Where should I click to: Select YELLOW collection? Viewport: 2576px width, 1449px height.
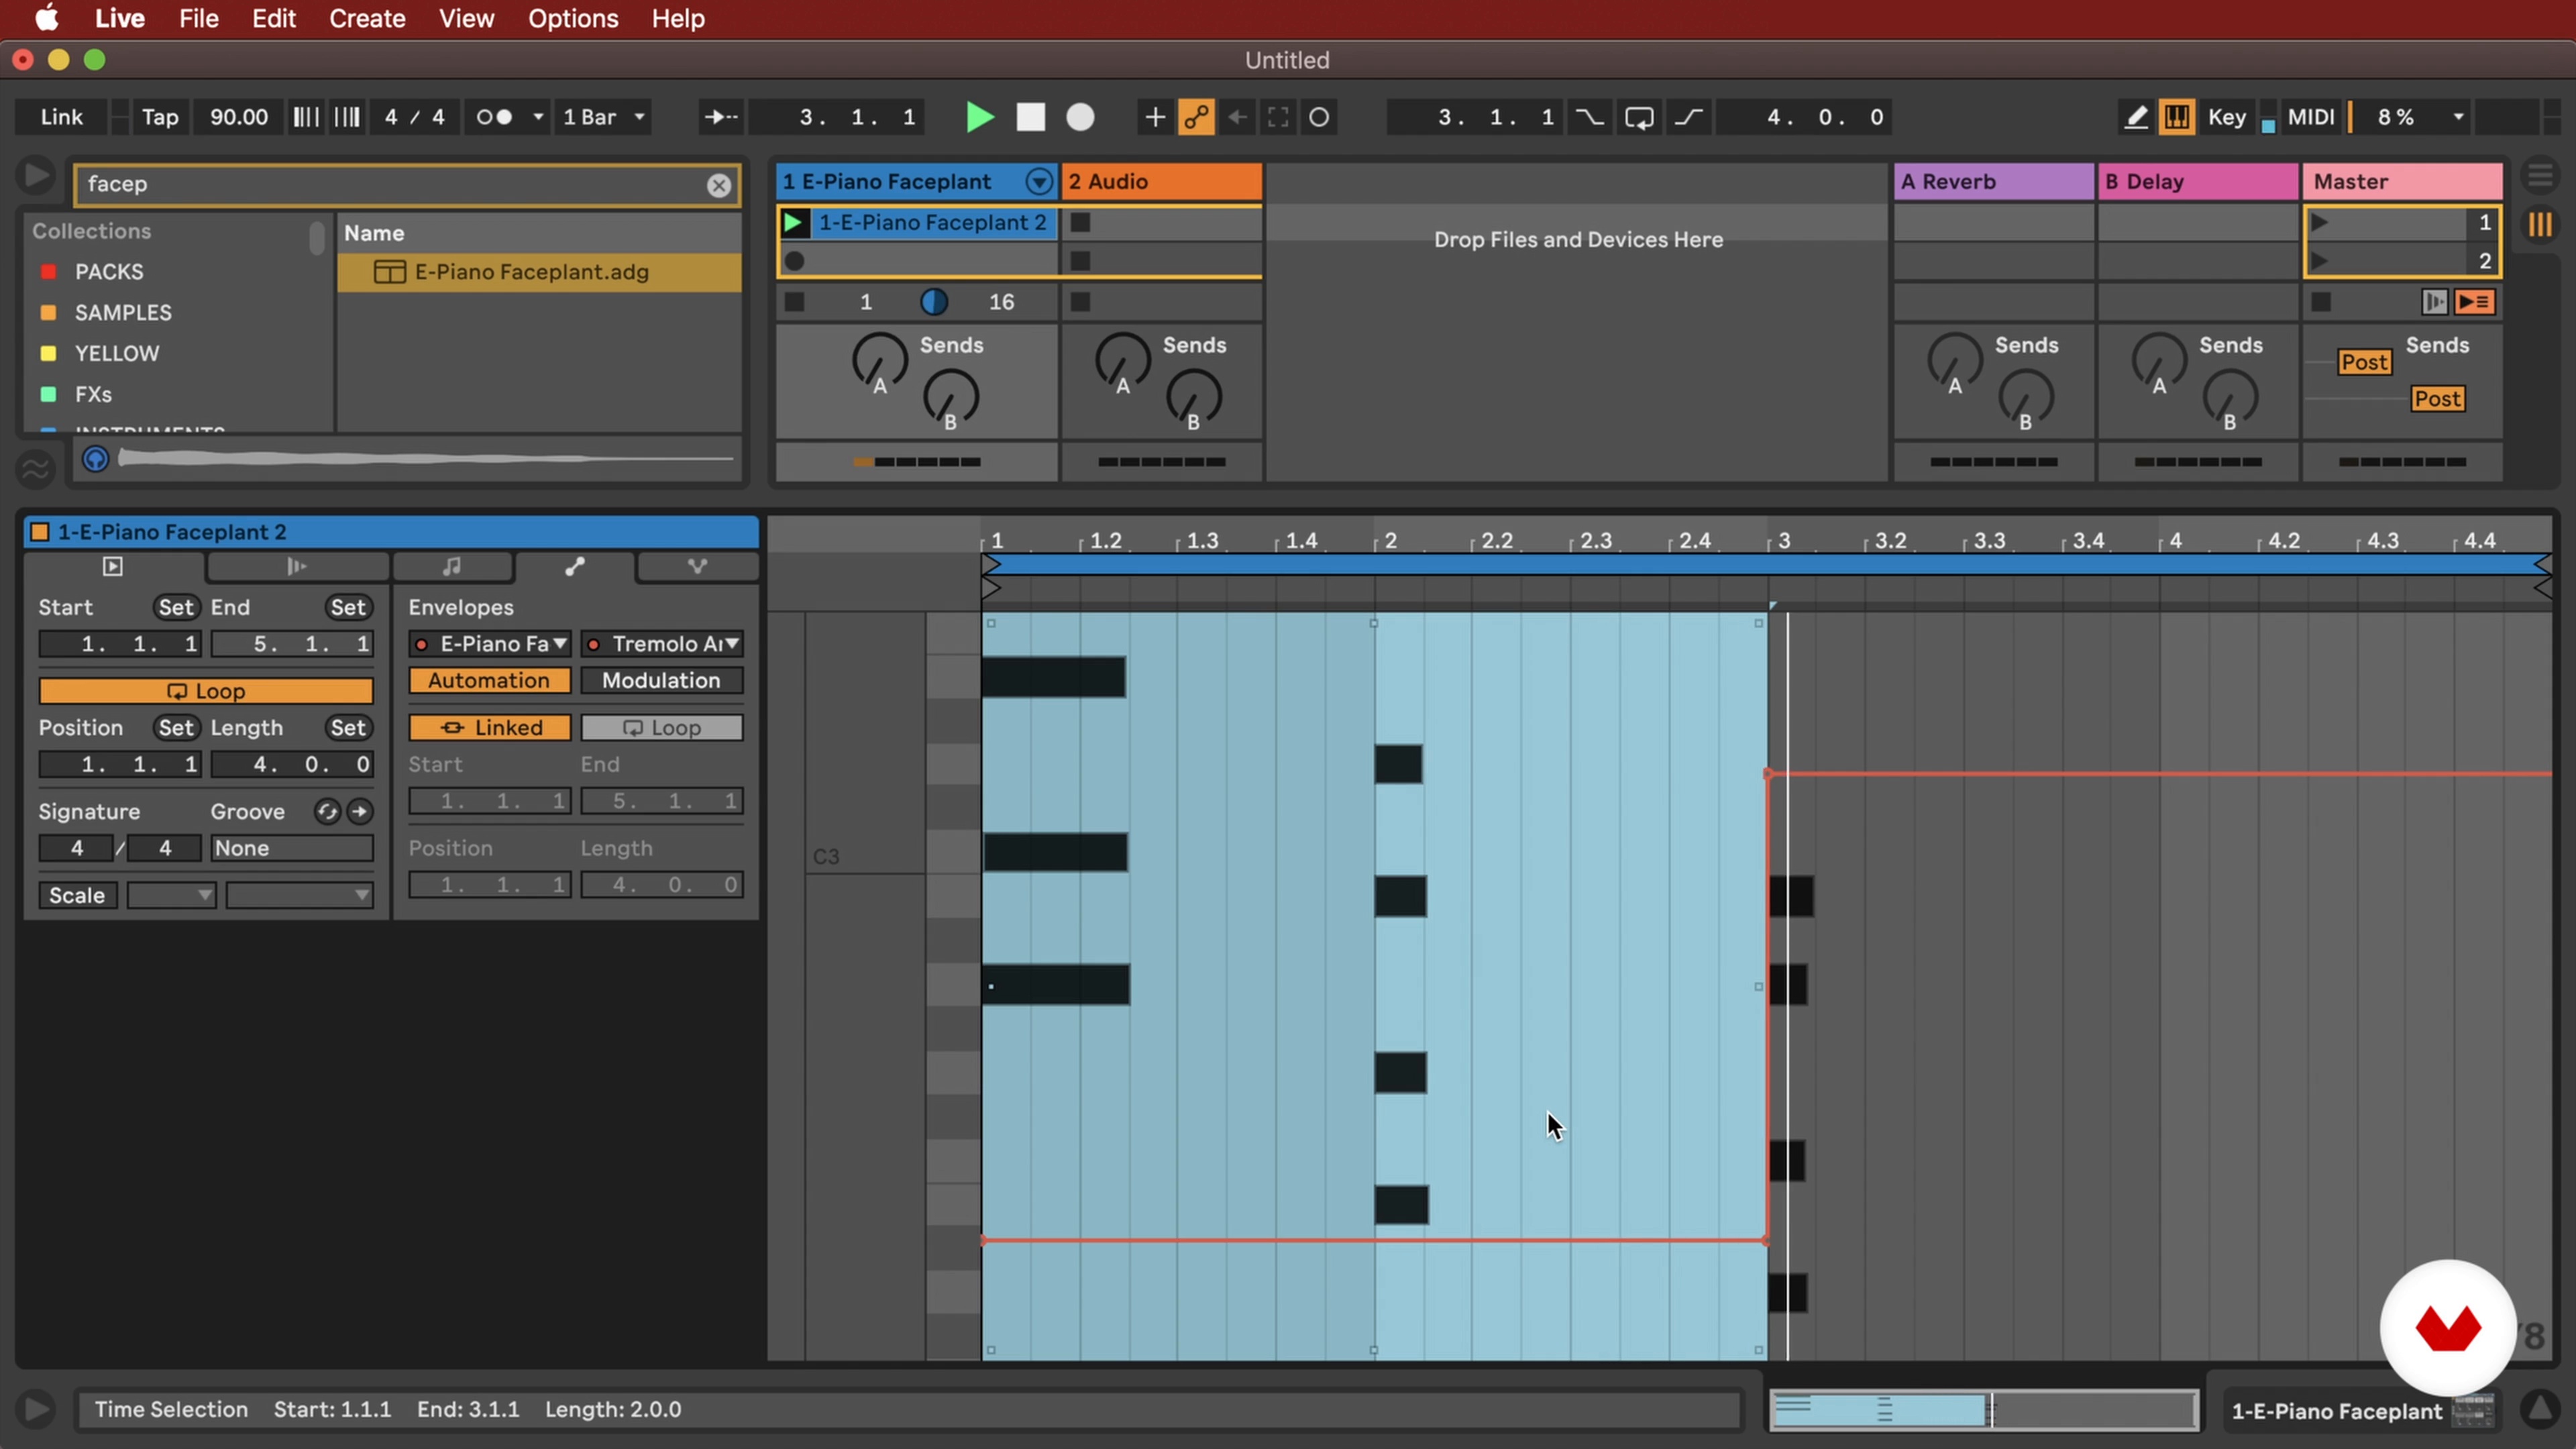click(117, 354)
